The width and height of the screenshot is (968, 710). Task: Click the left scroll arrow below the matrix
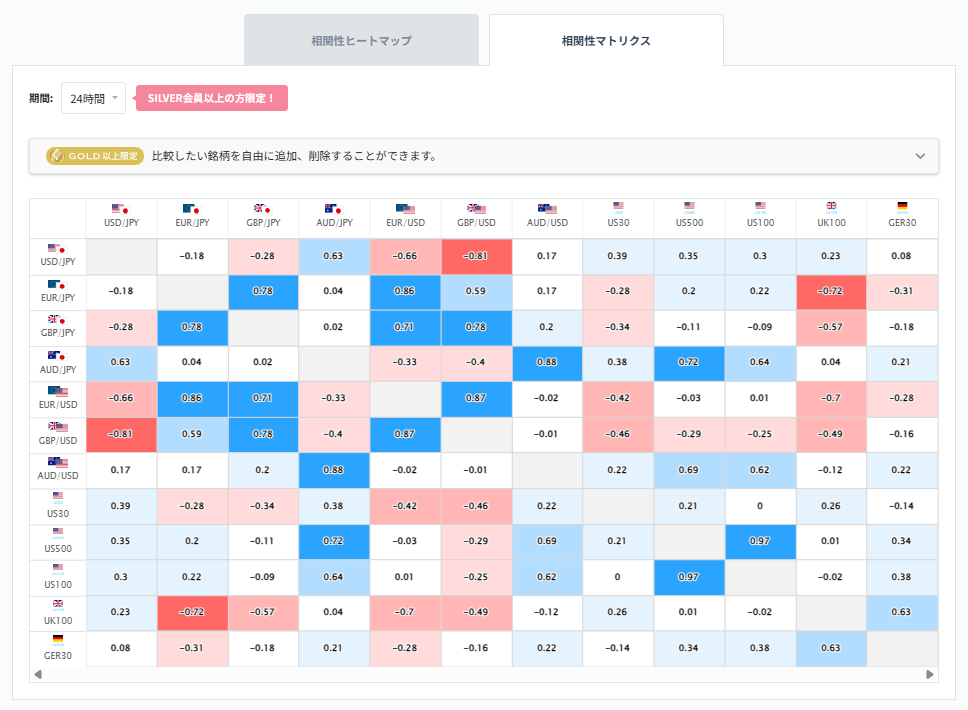[37, 675]
